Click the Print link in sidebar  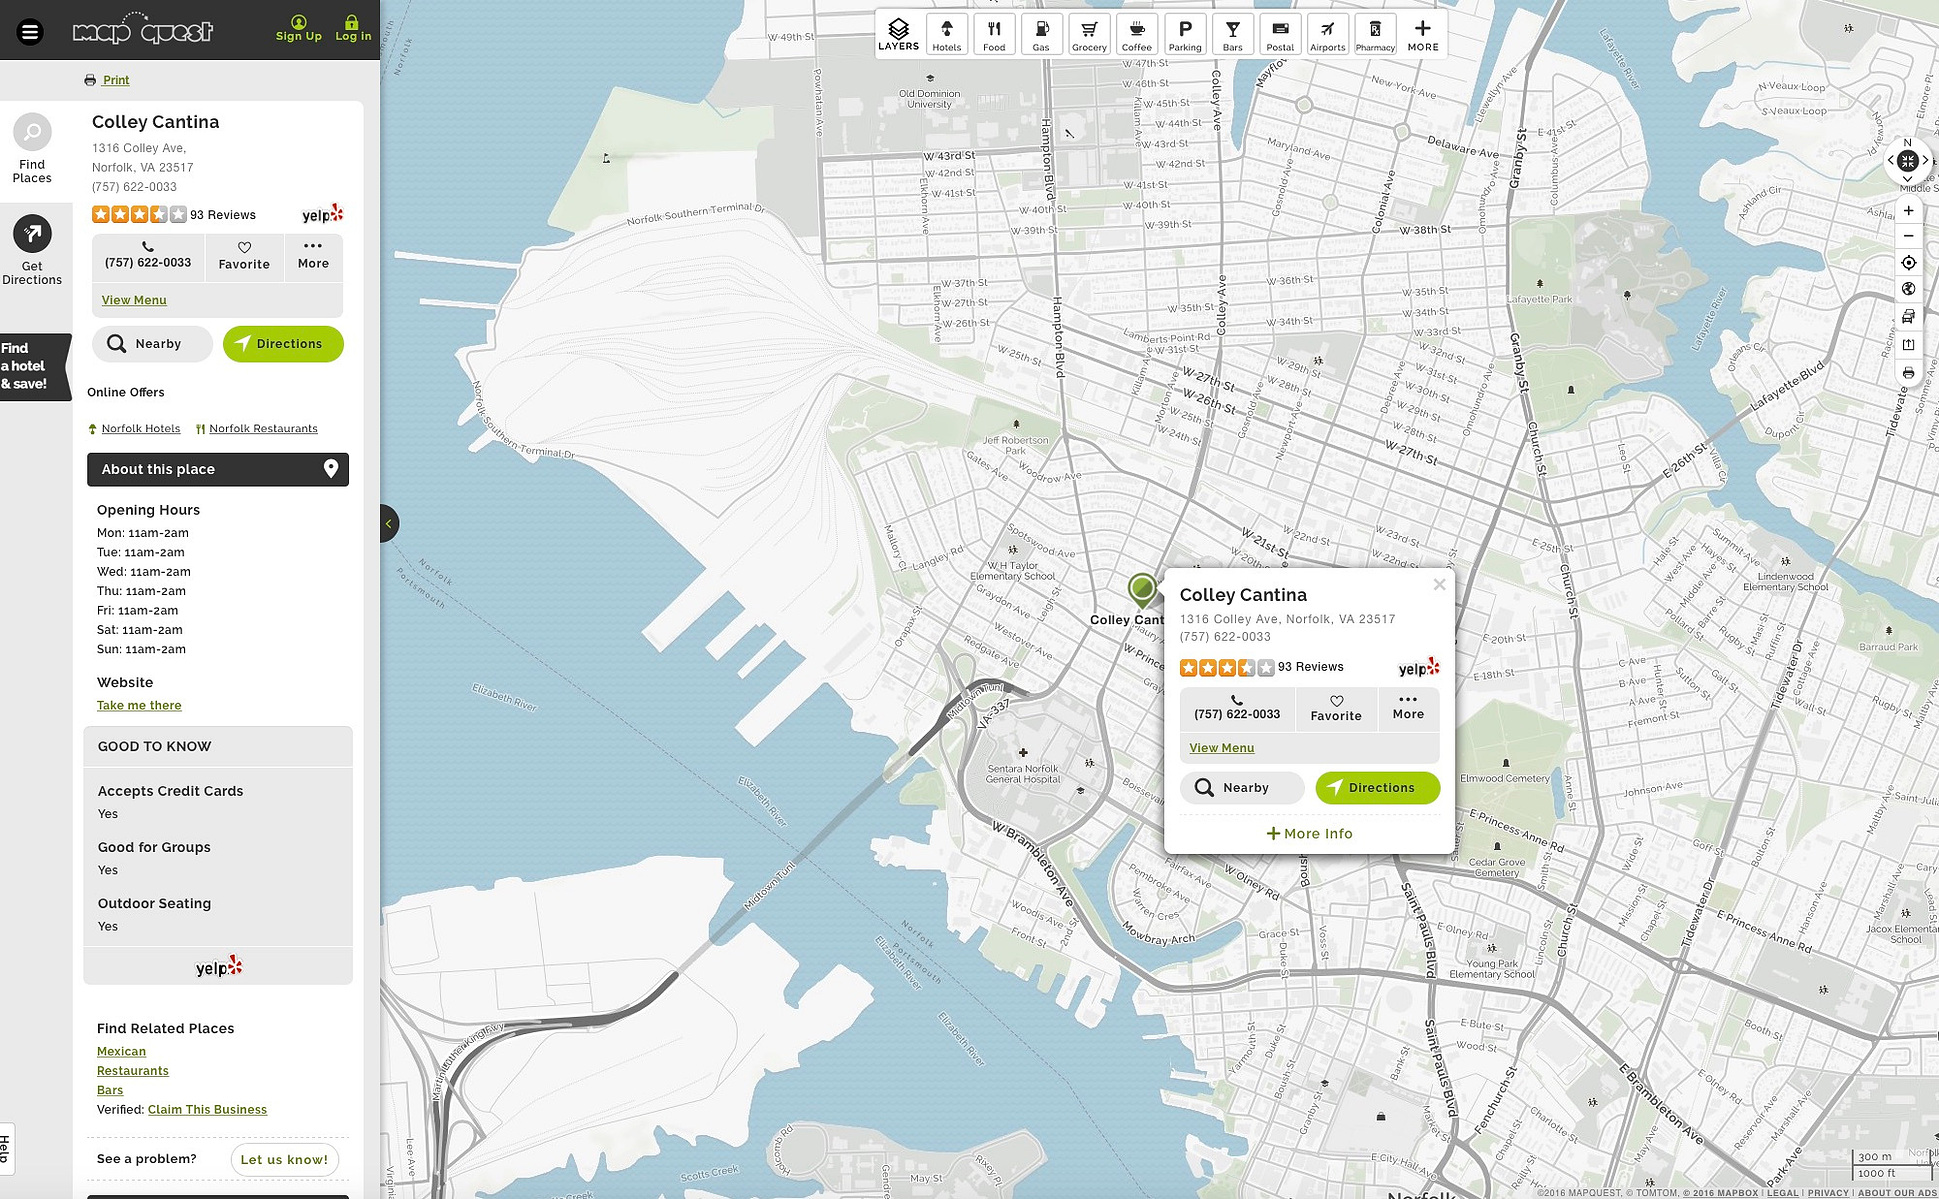tap(116, 80)
